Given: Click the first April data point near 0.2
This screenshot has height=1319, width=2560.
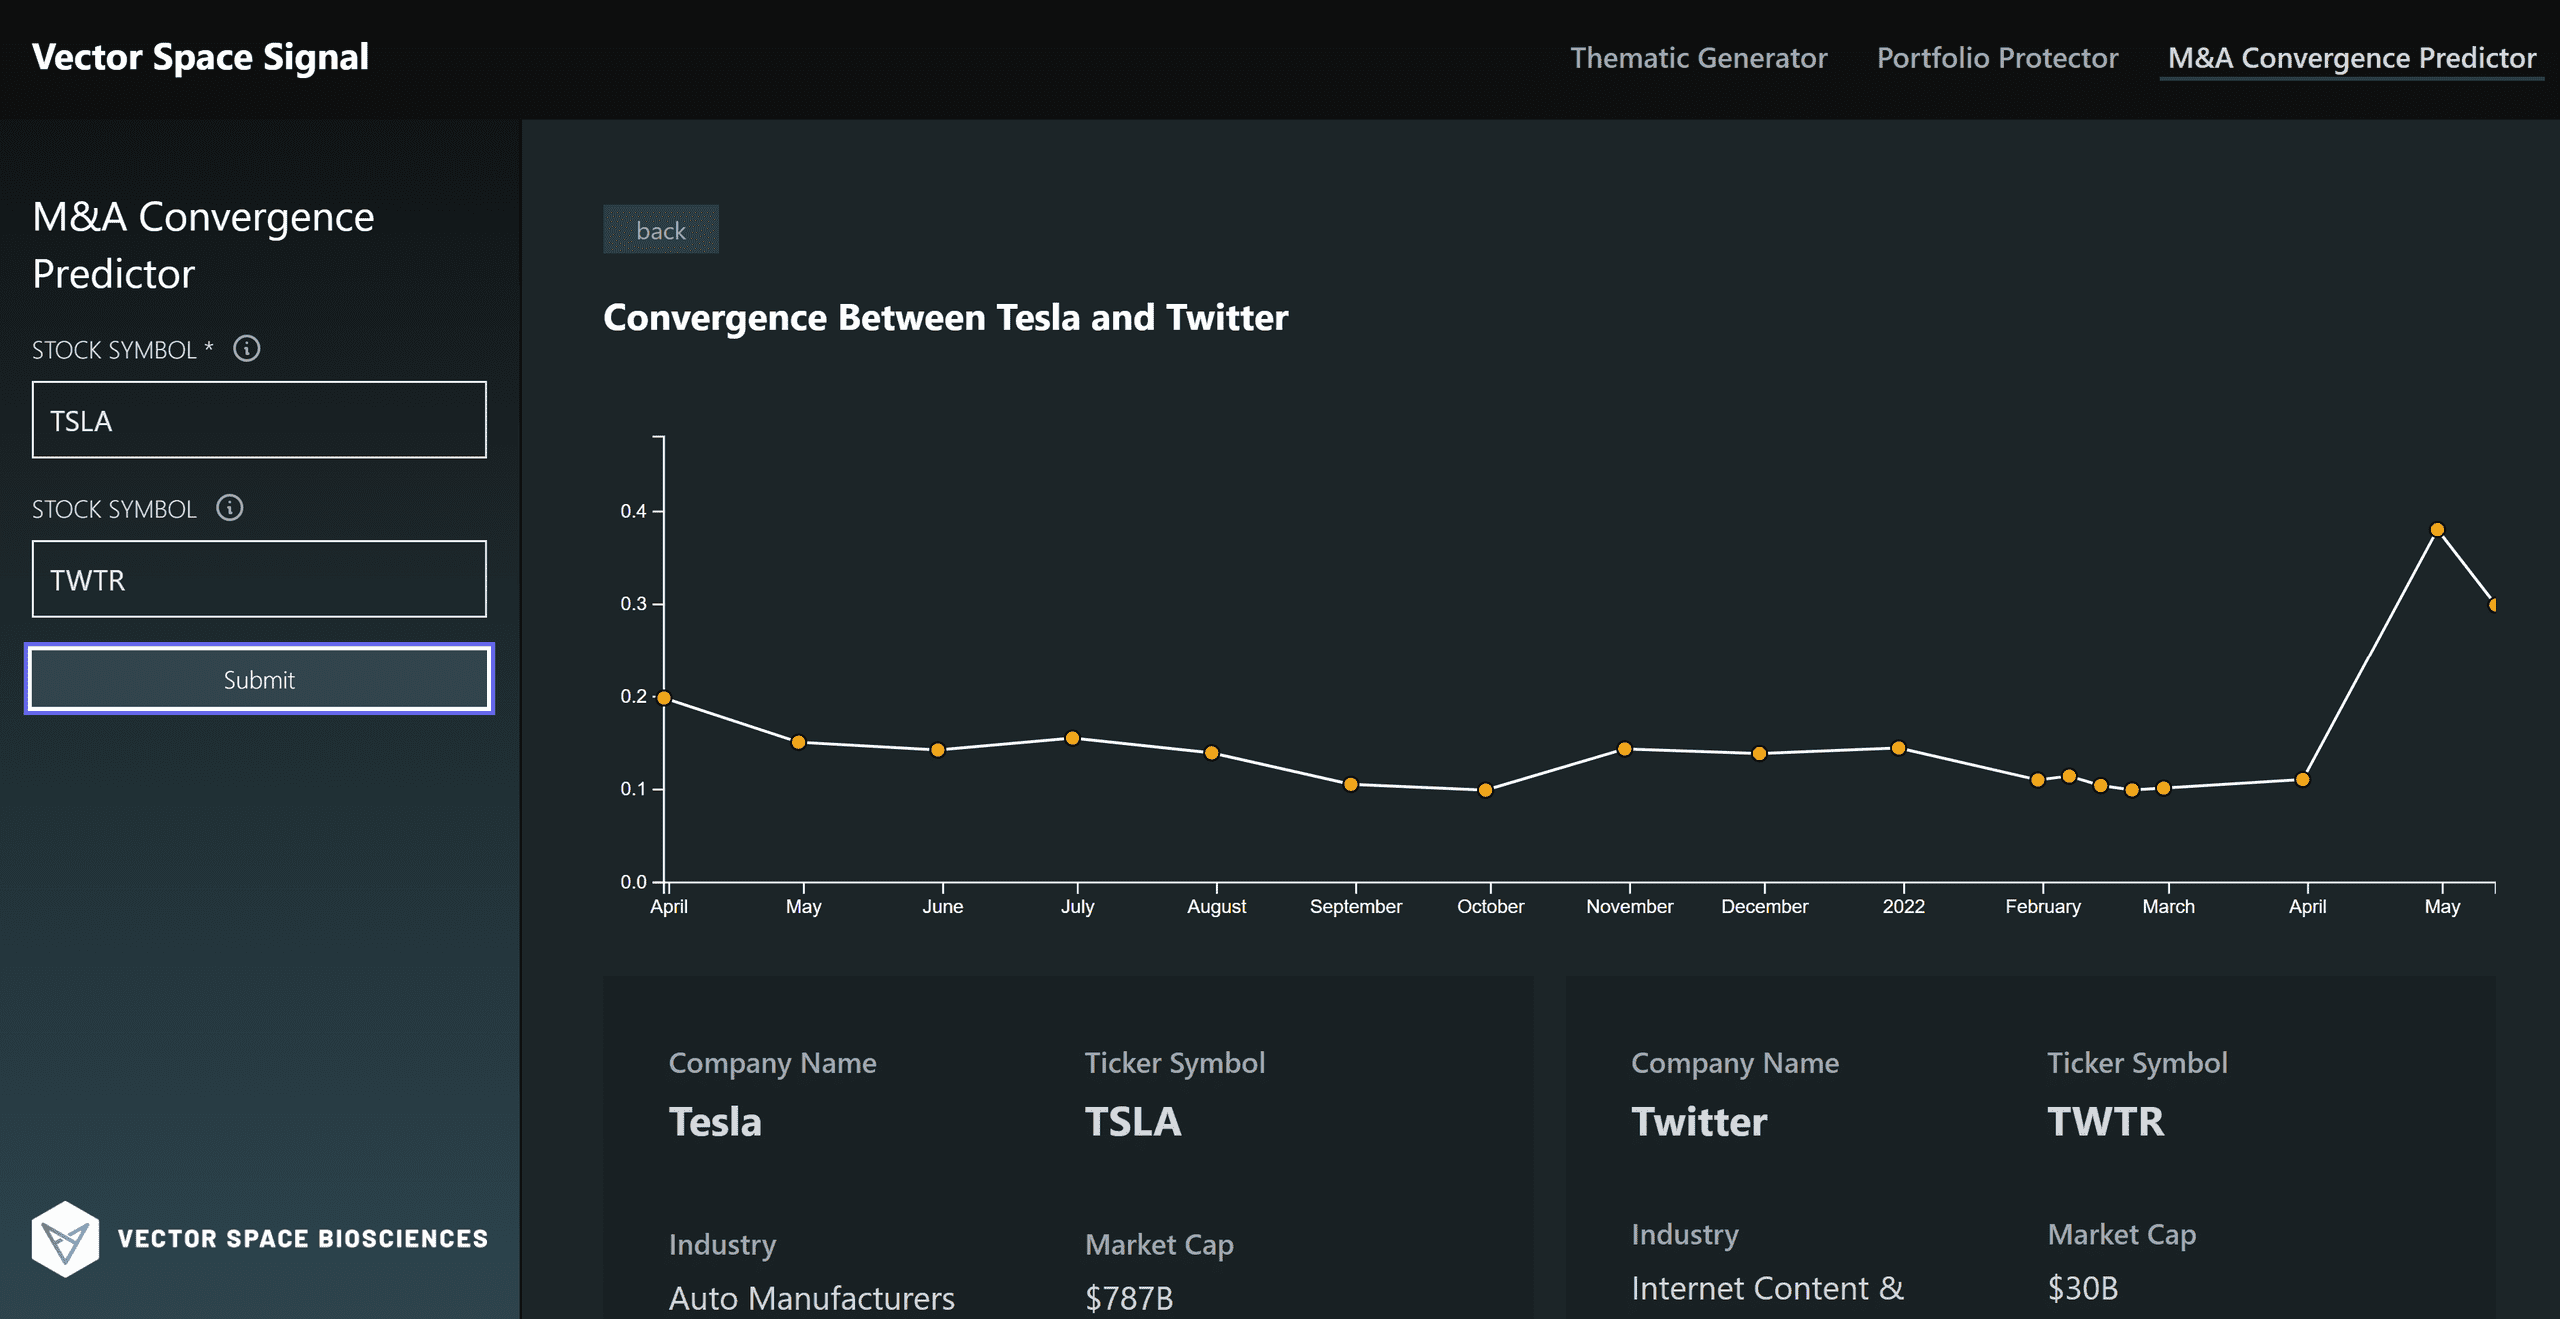Looking at the screenshot, I should (664, 698).
